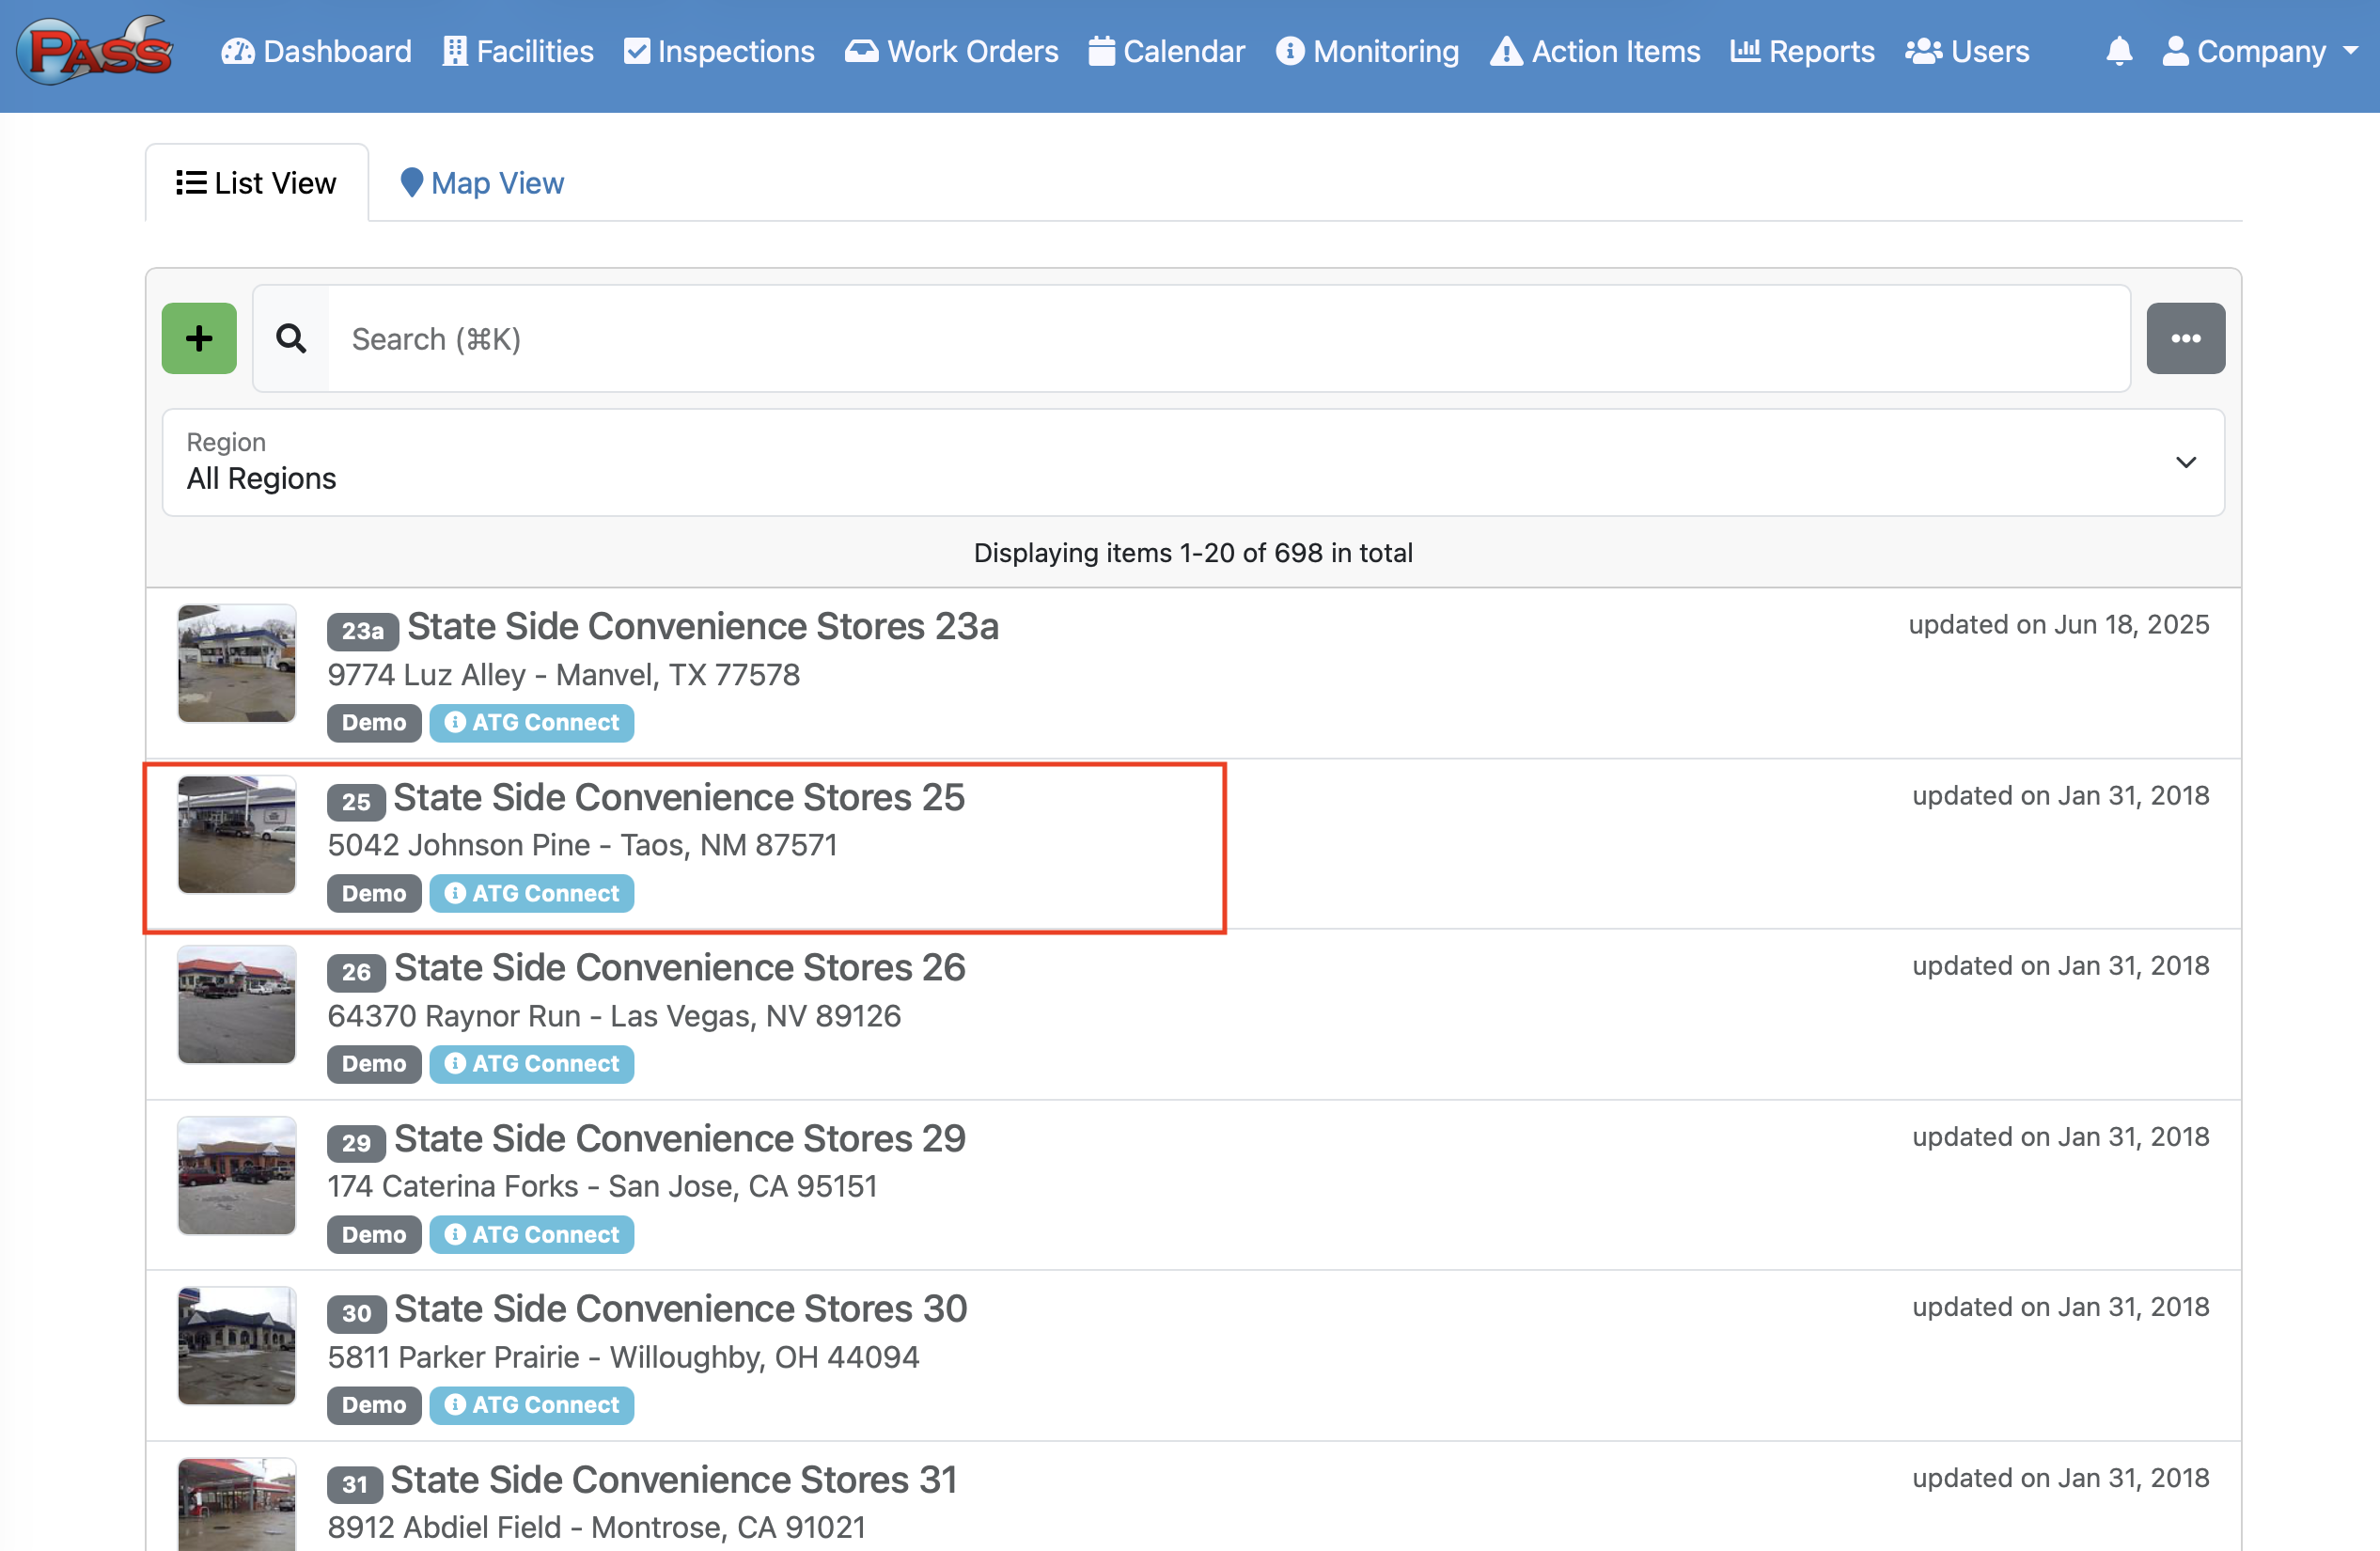Open the All Regions dropdown

click(1192, 463)
